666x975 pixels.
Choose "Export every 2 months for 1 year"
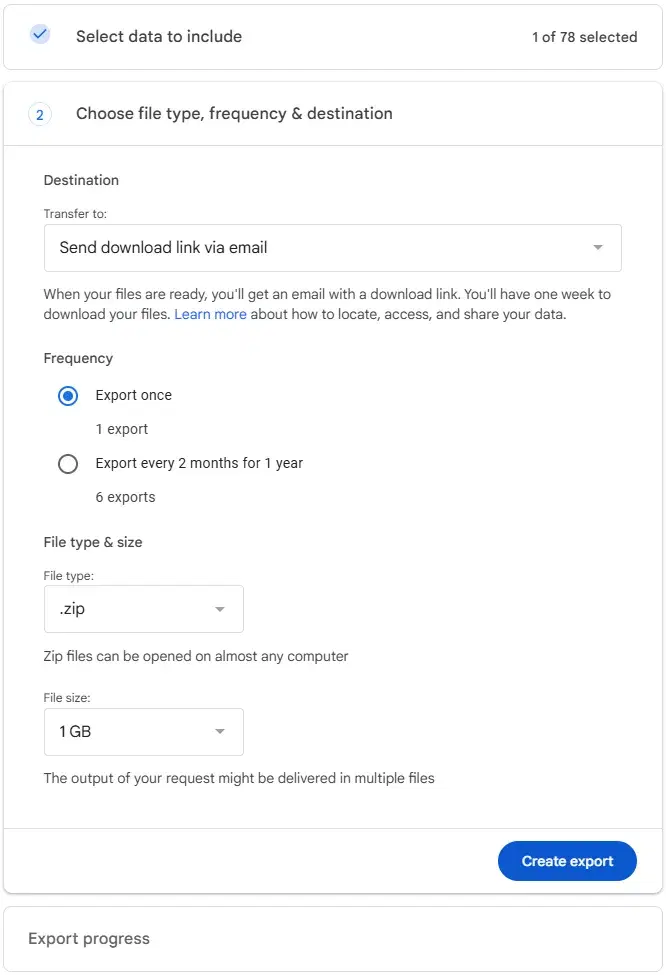pos(67,463)
